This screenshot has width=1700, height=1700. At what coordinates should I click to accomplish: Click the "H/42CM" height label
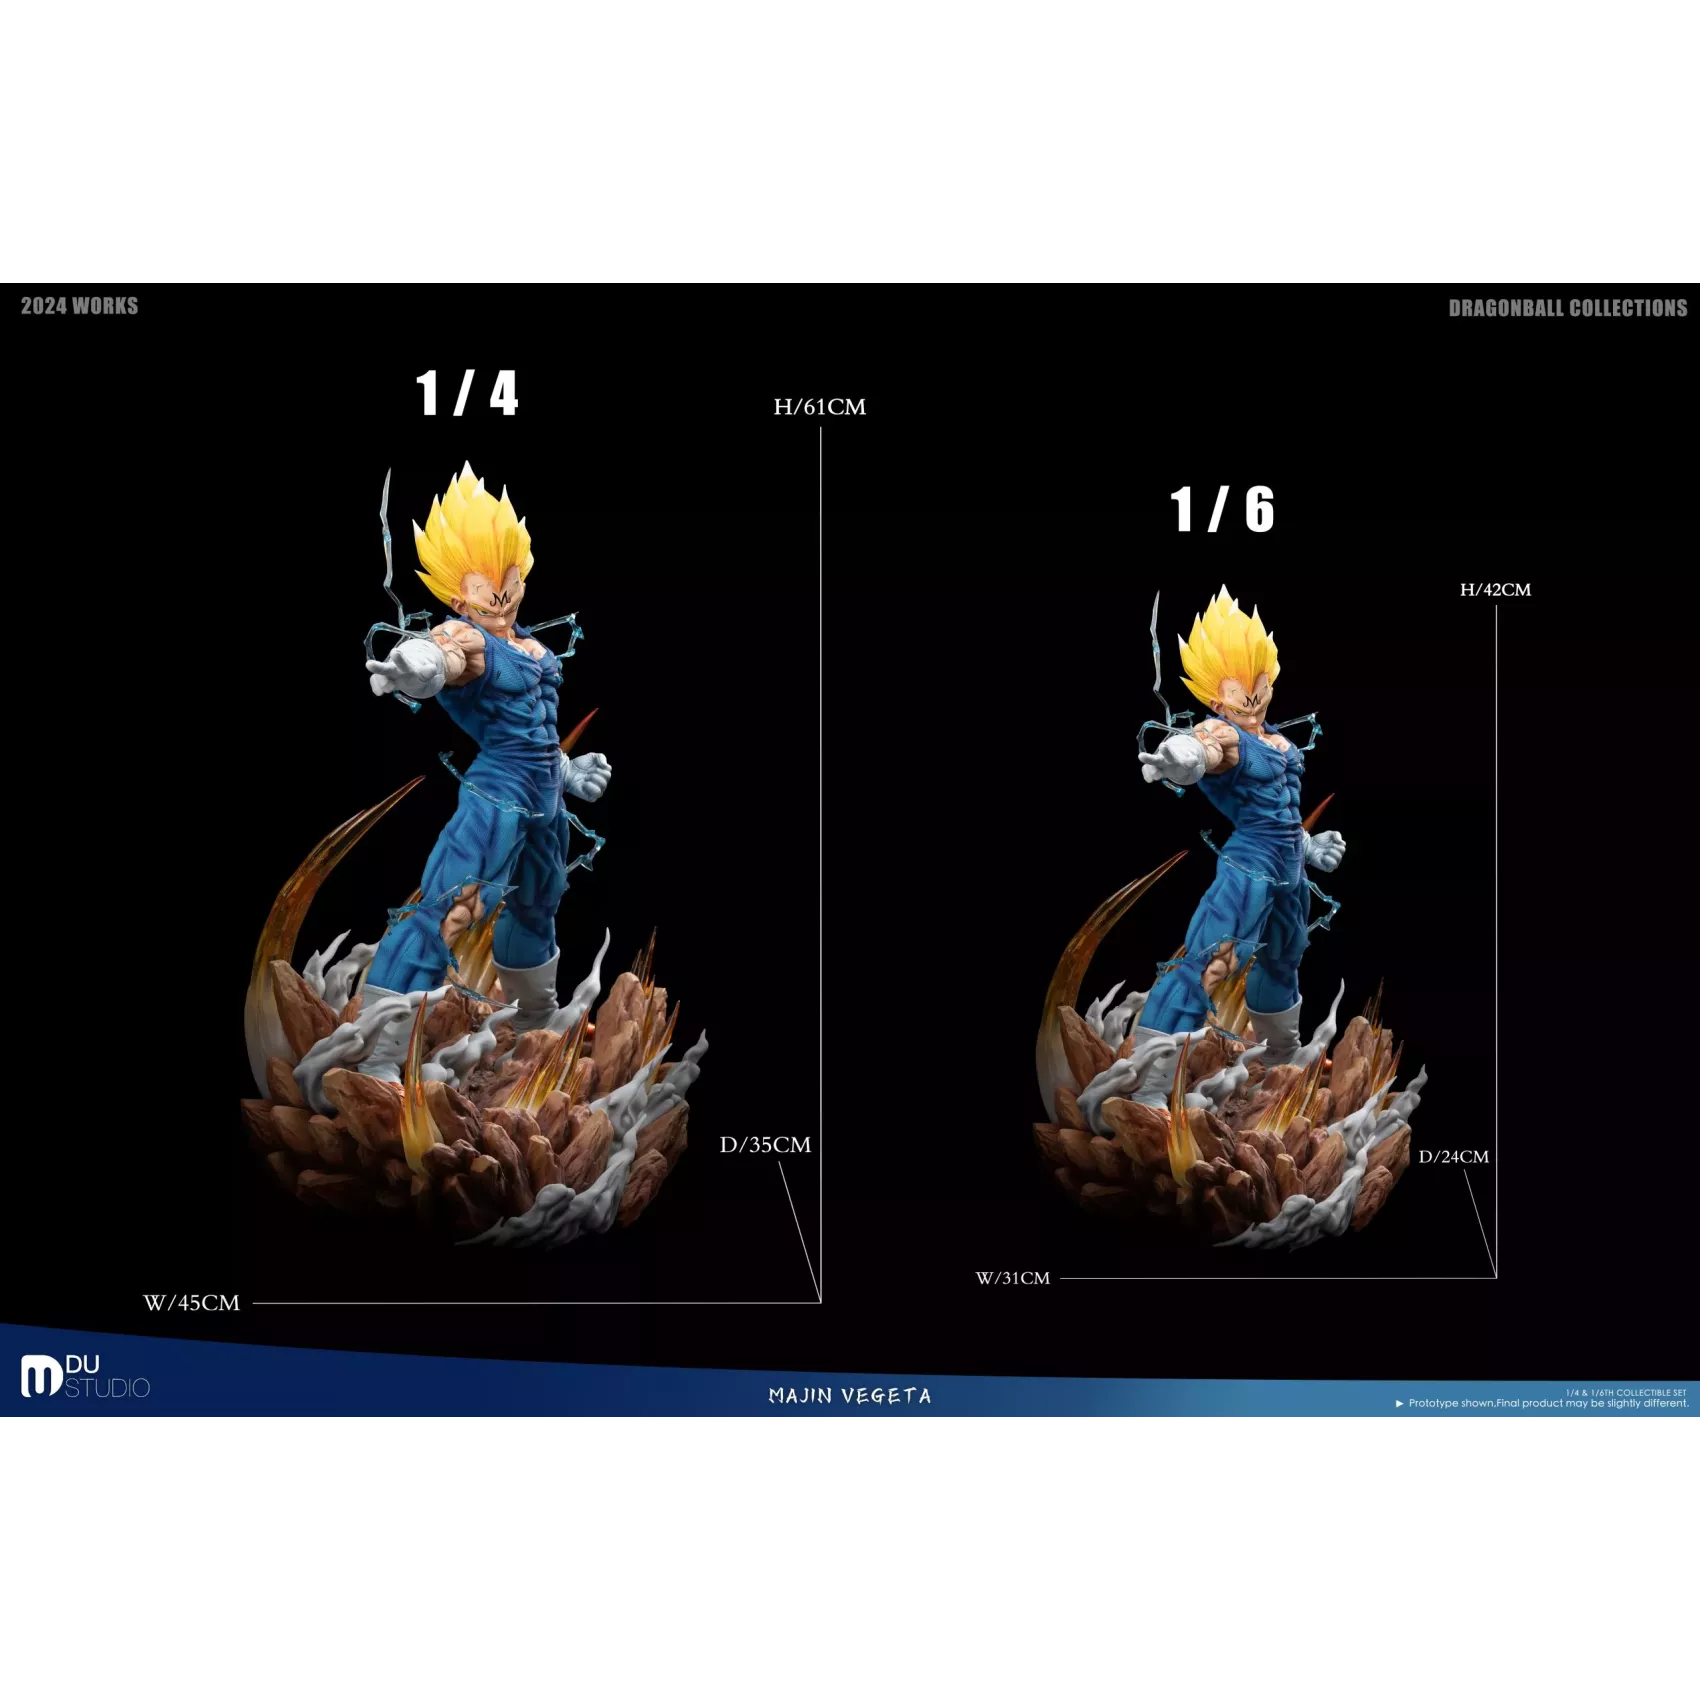coord(1495,590)
